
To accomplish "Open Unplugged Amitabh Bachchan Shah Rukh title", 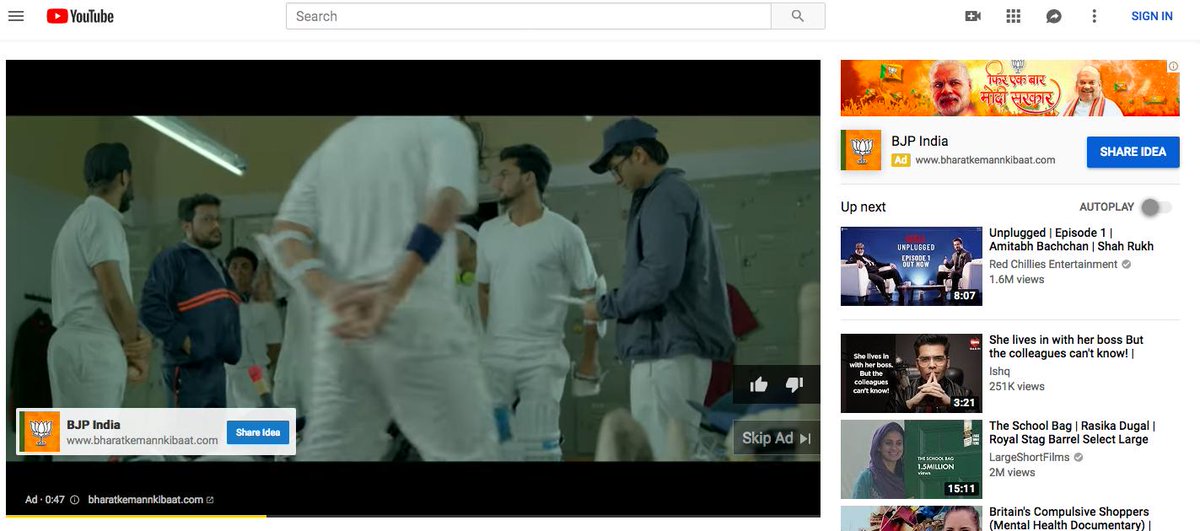I will [x=1071, y=239].
